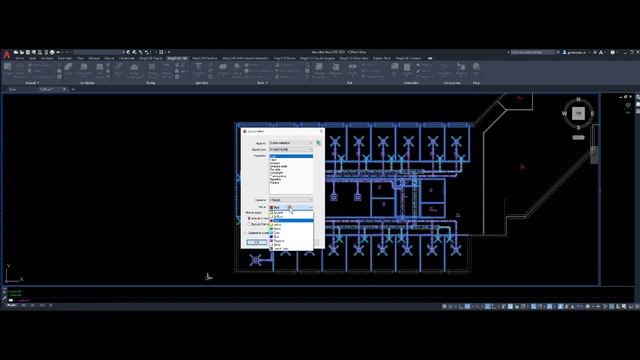Screen dimensions: 640x360
Task: Open the Insert ribbon tab
Action: (x=32, y=58)
